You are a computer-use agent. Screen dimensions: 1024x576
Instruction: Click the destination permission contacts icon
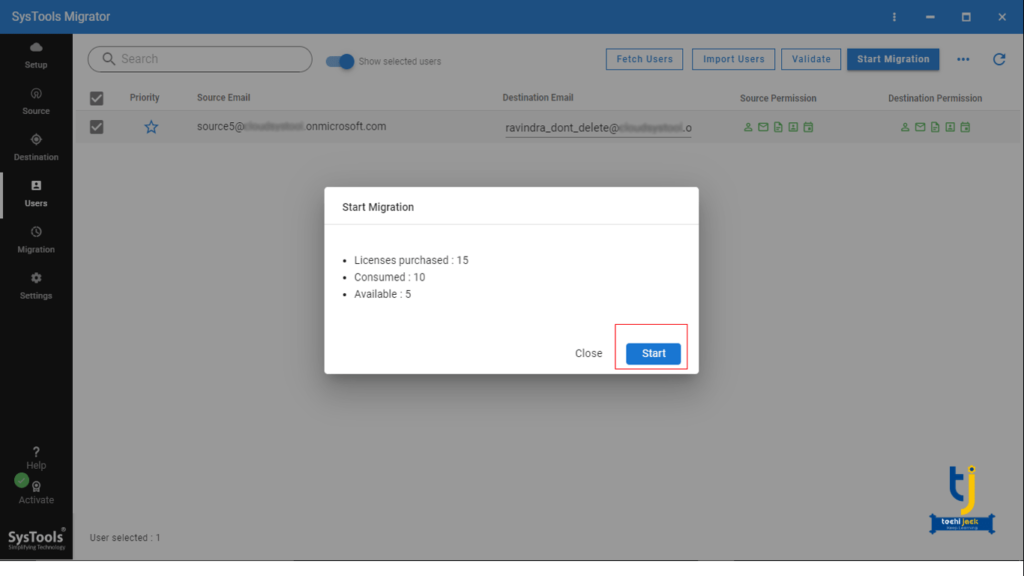click(950, 127)
